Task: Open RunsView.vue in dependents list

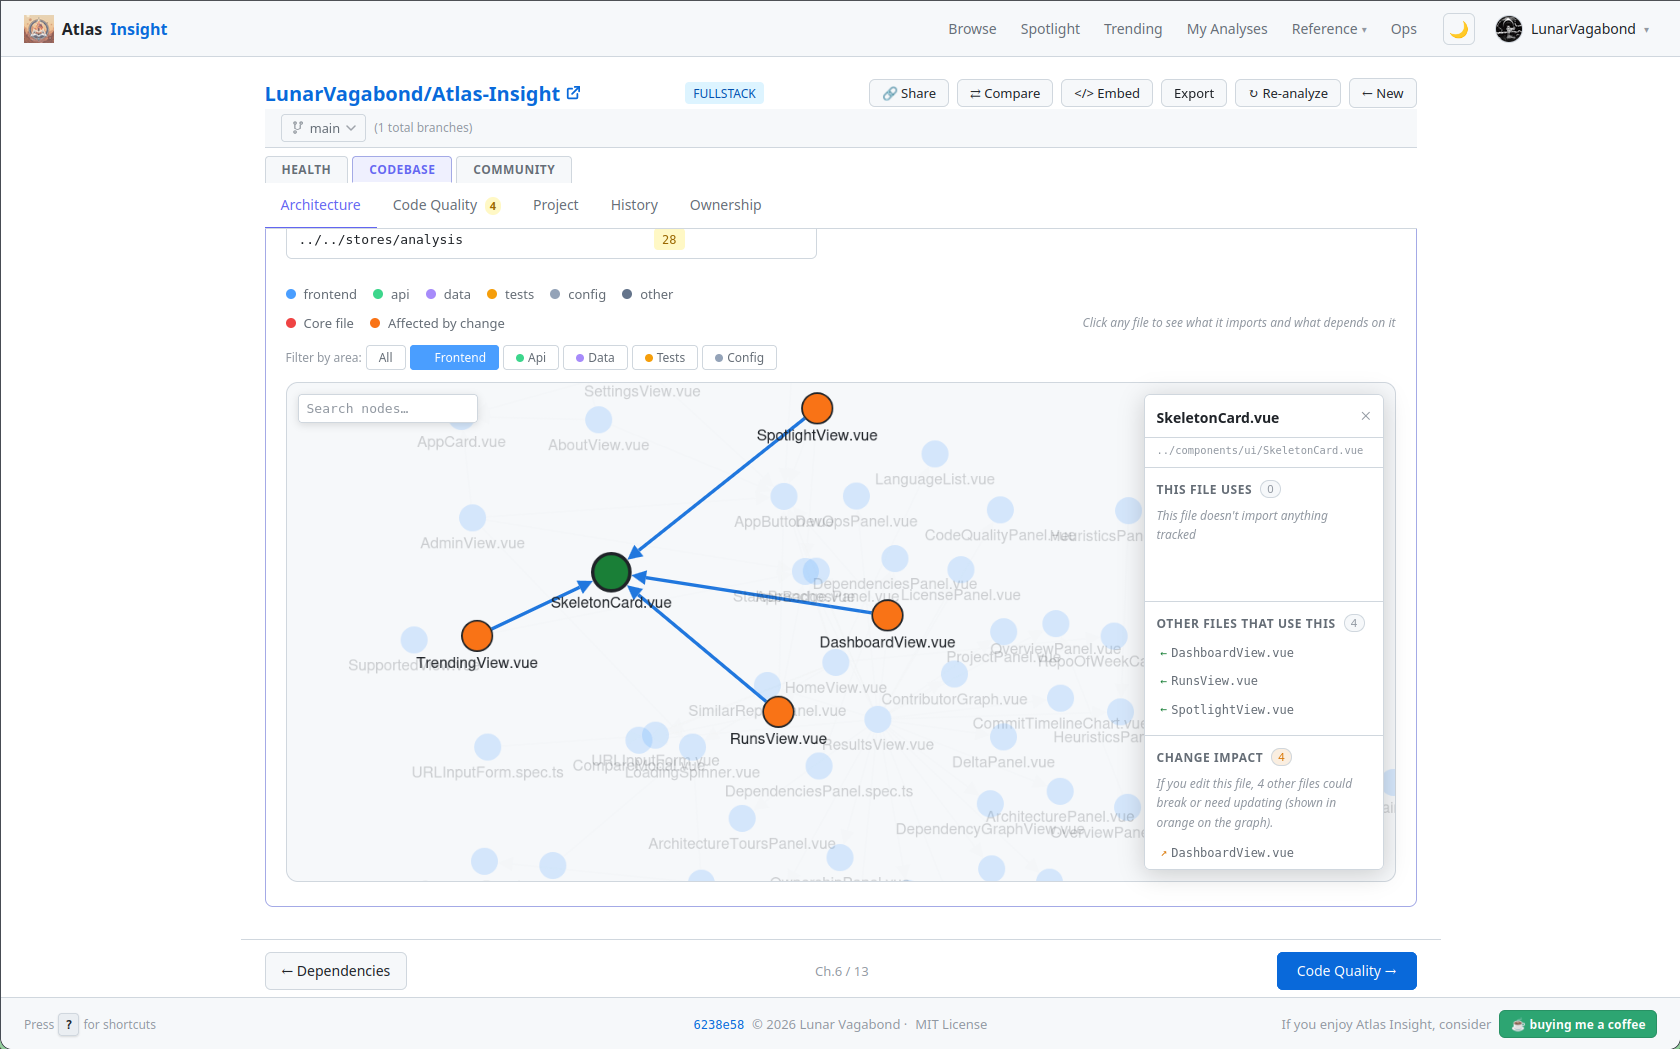Action: click(x=1214, y=681)
